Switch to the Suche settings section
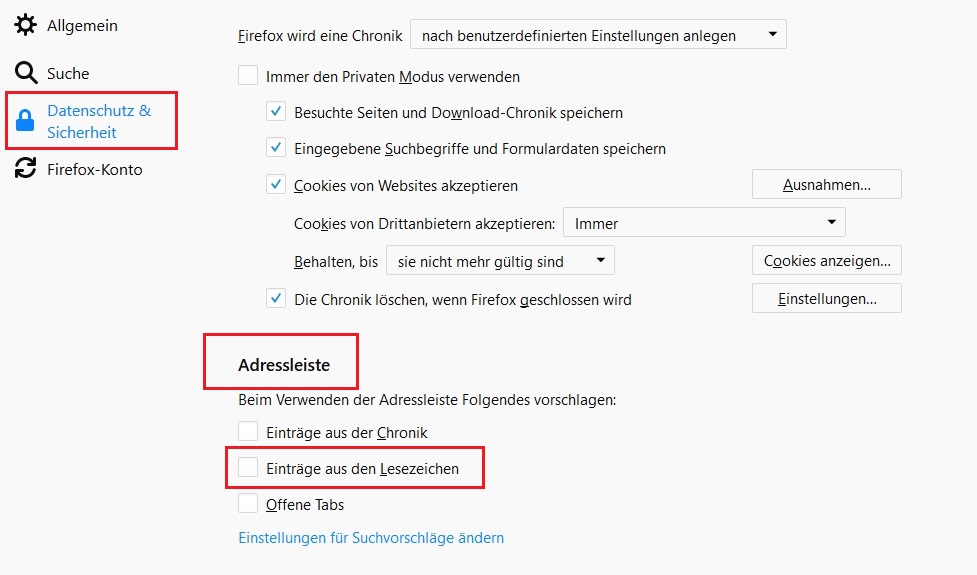The width and height of the screenshot is (977, 575). pos(68,73)
